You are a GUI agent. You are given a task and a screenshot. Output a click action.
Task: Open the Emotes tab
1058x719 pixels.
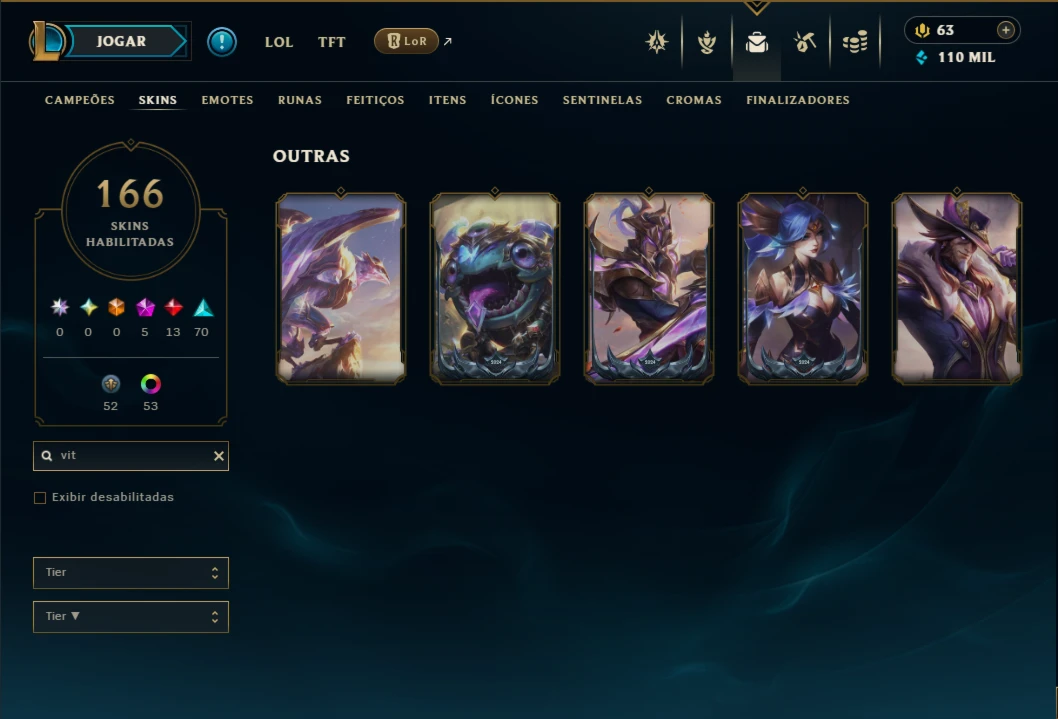[x=227, y=100]
